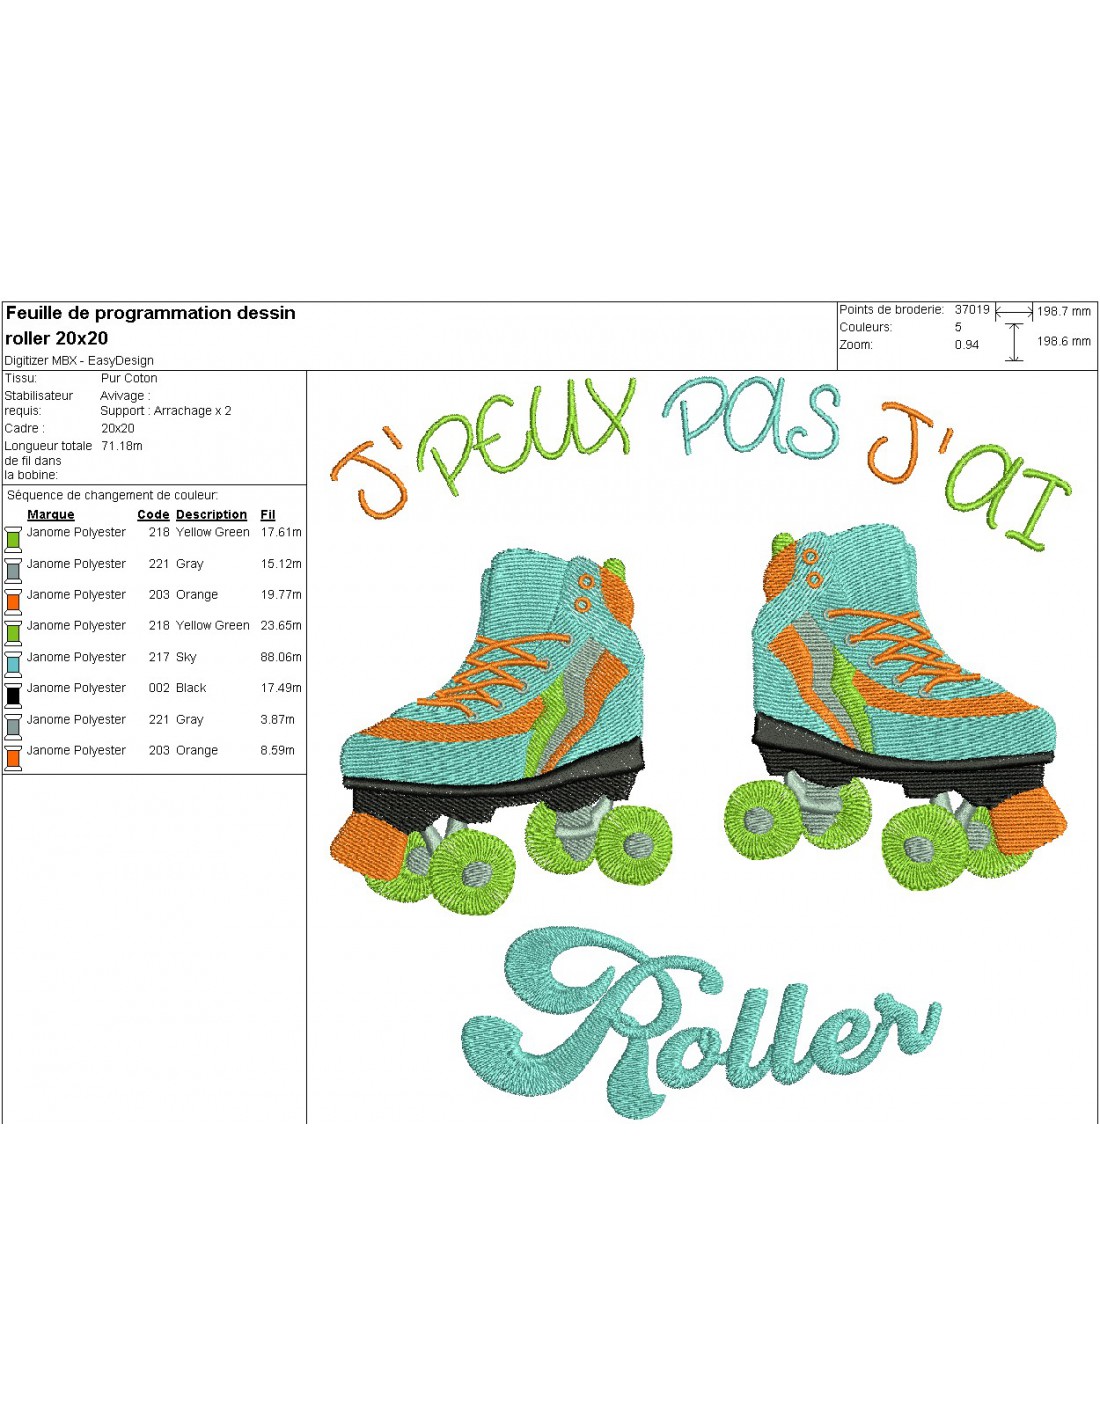Click the Sky blue thread spool icon

click(13, 663)
